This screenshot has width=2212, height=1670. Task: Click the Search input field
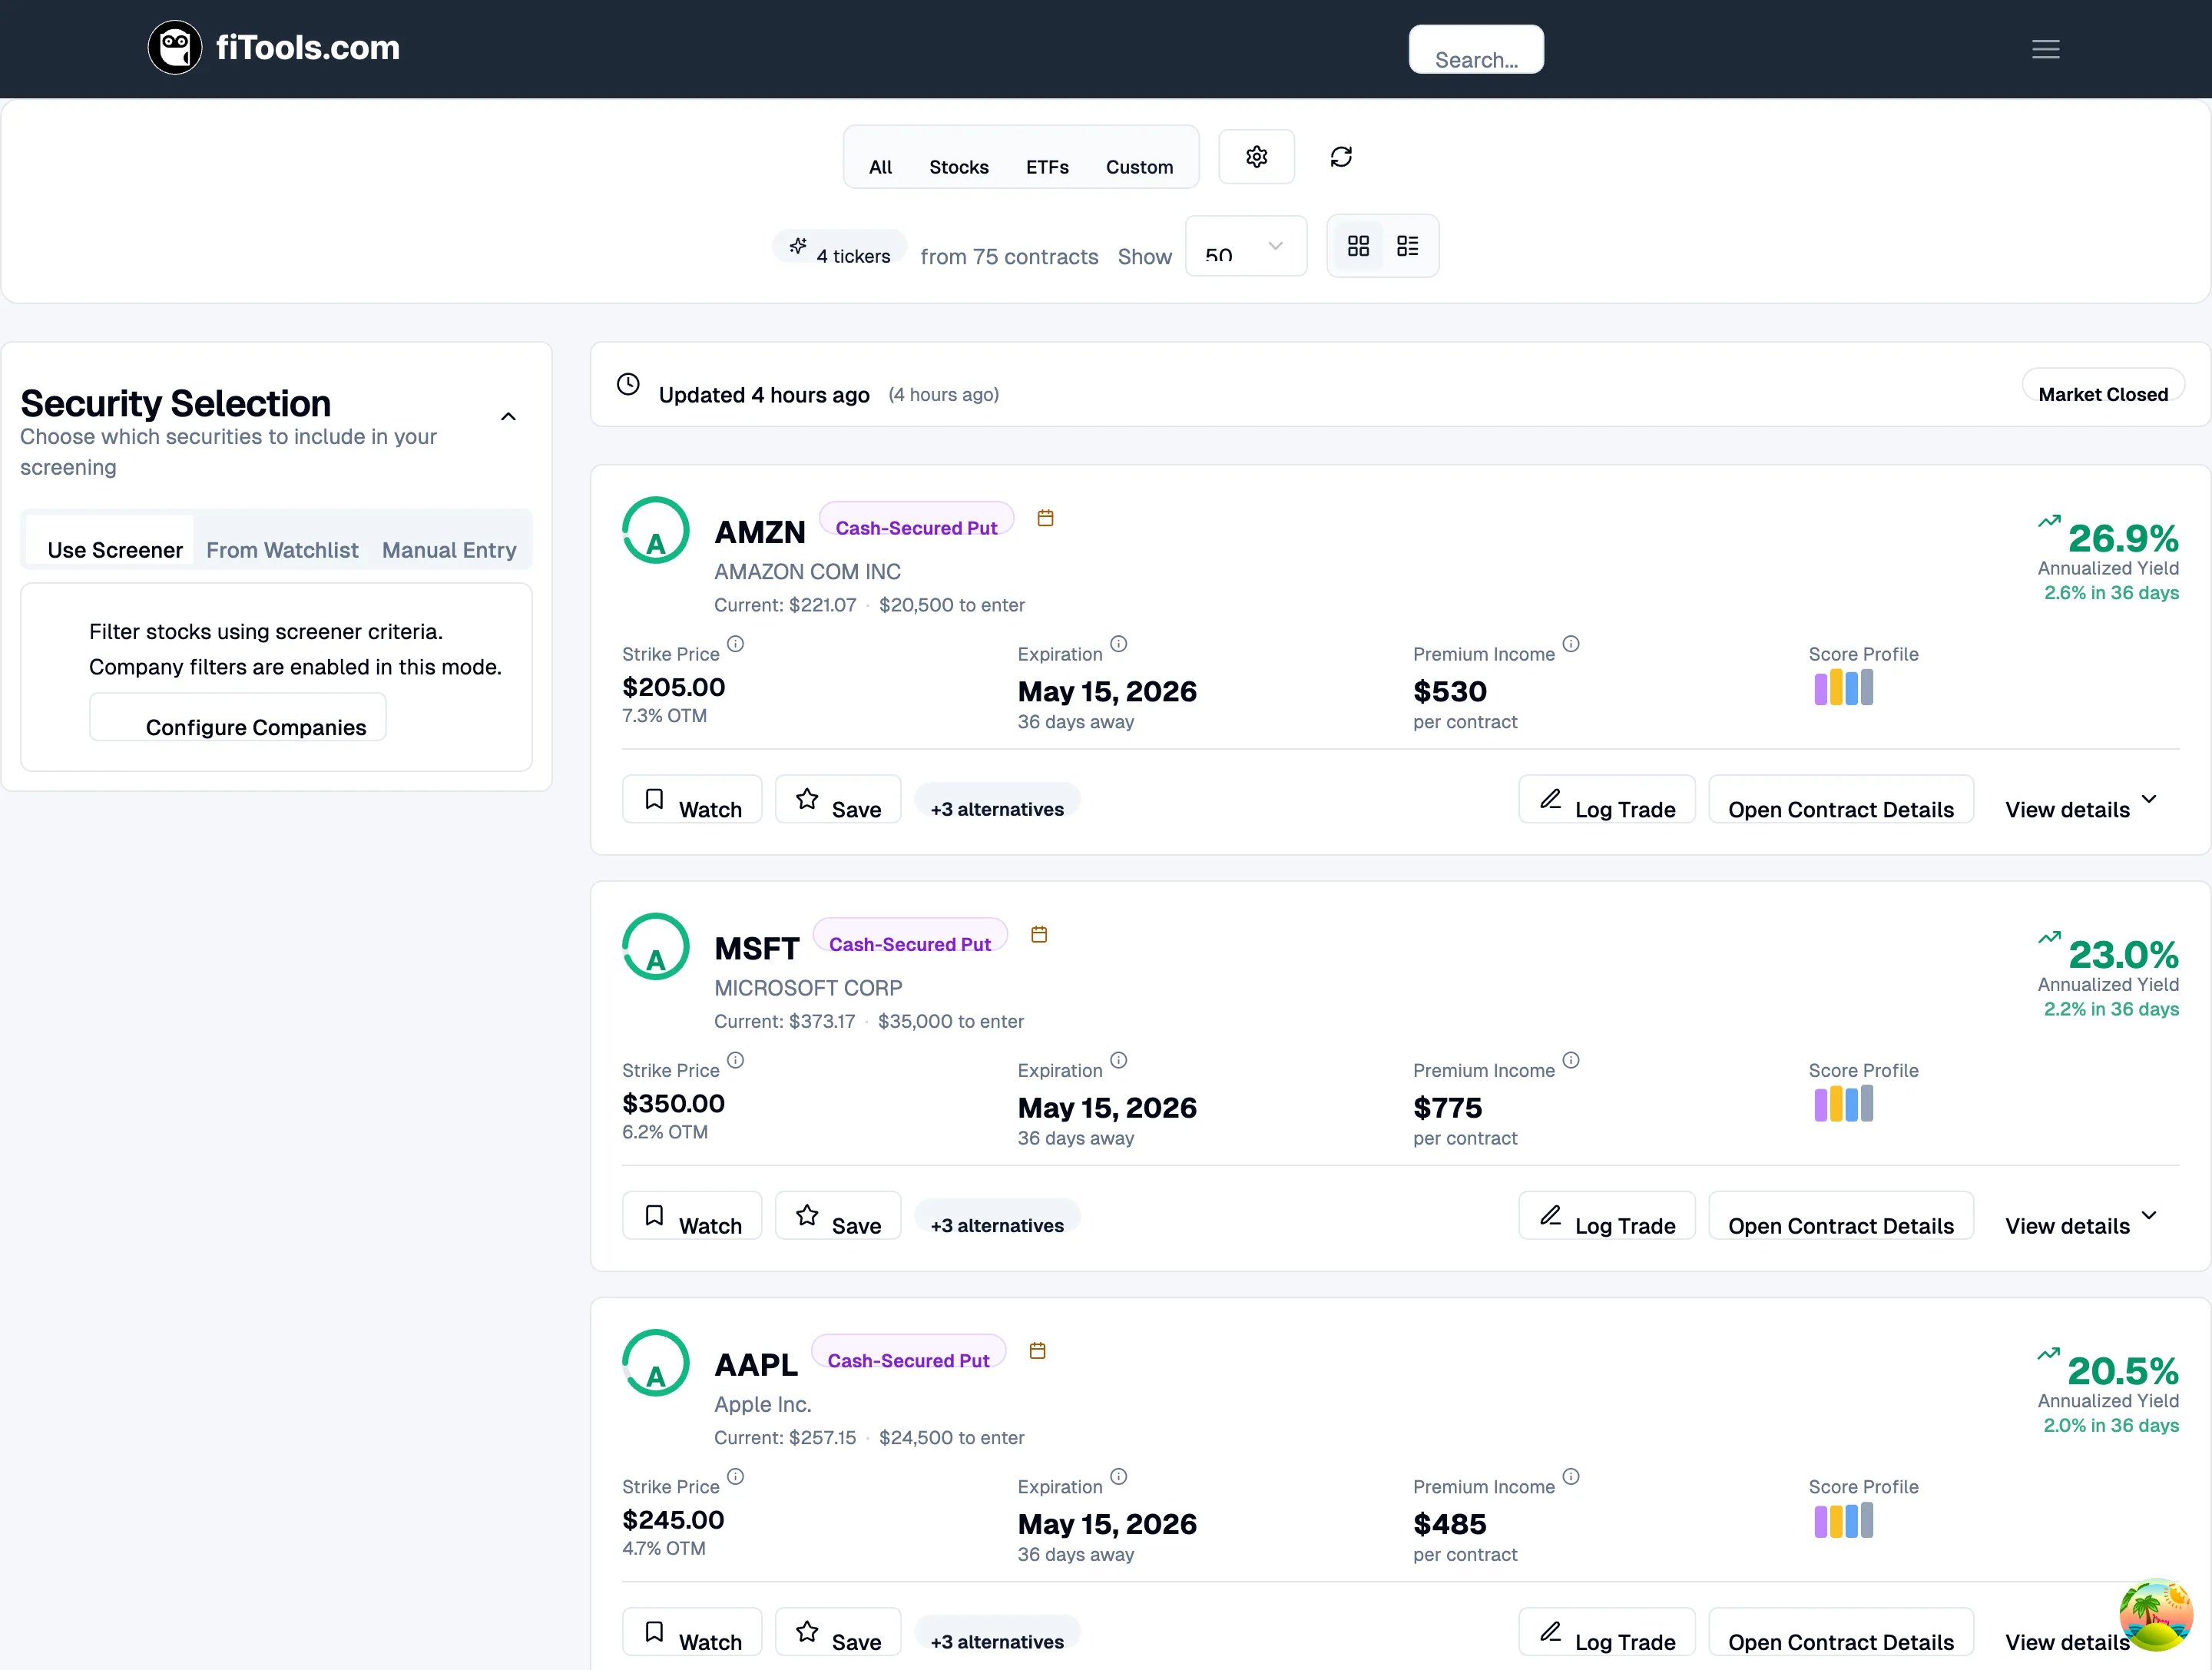pyautogui.click(x=1476, y=49)
